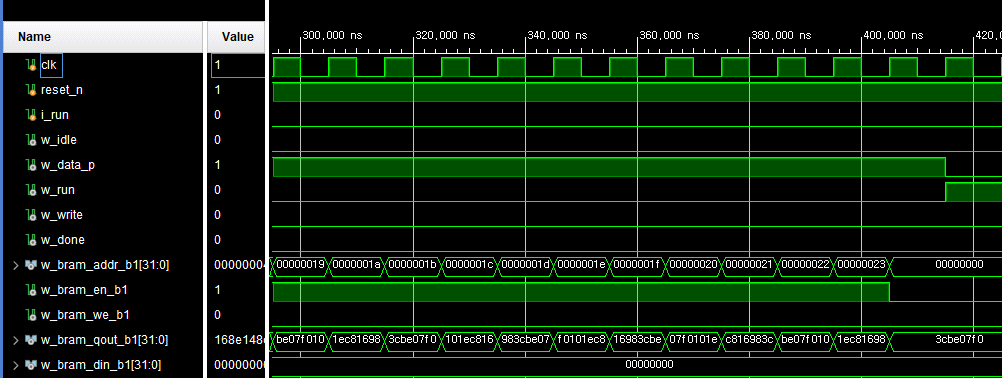
Task: Click qout data segment 983cbe07
Action: [525, 339]
